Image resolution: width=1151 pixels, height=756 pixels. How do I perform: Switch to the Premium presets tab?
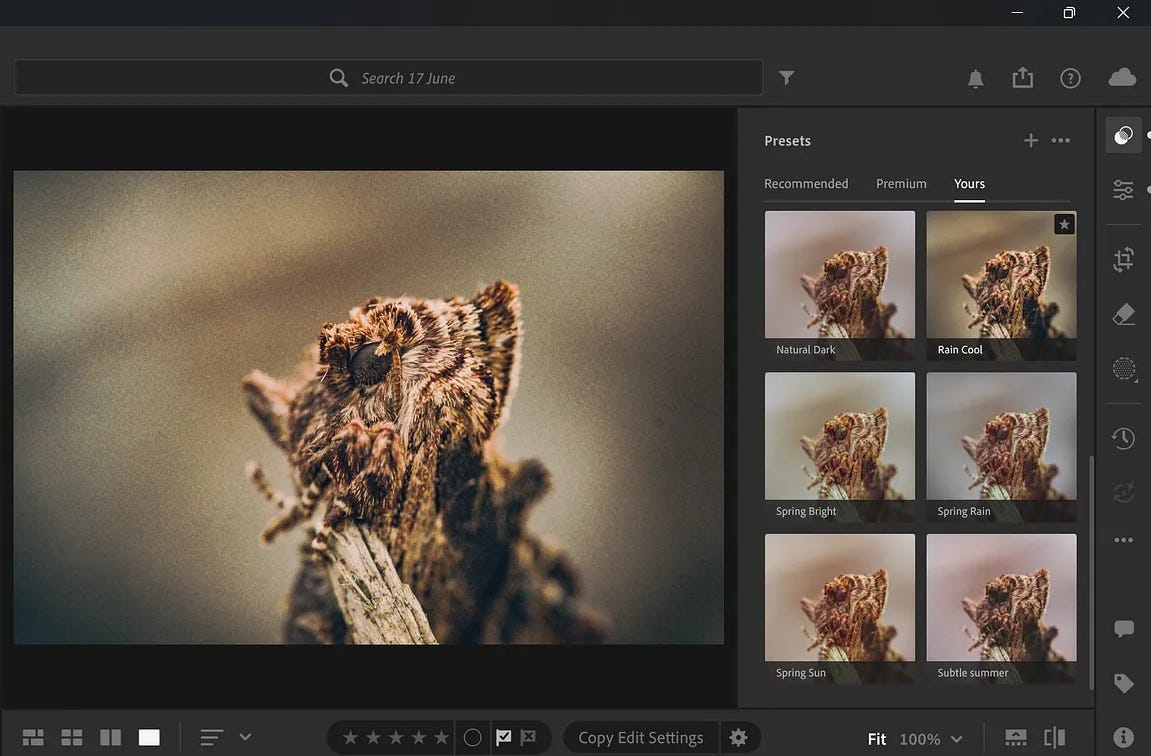click(x=901, y=184)
